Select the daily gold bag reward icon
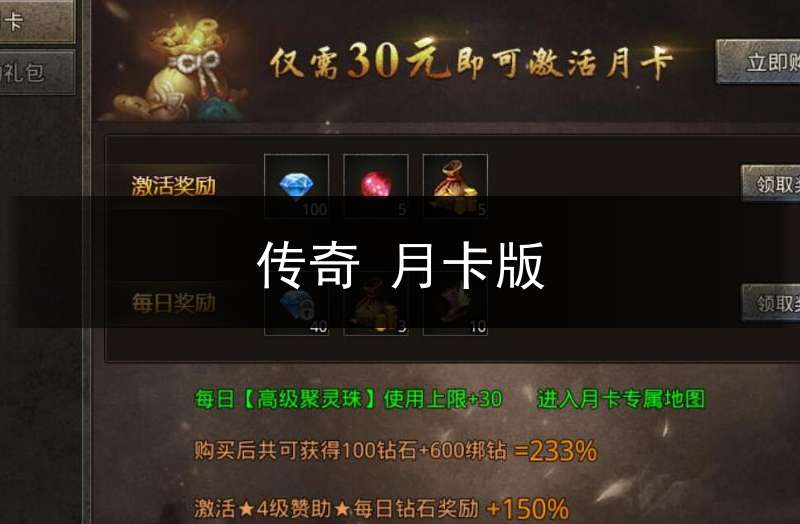The height and width of the screenshot is (524, 800). (x=376, y=304)
